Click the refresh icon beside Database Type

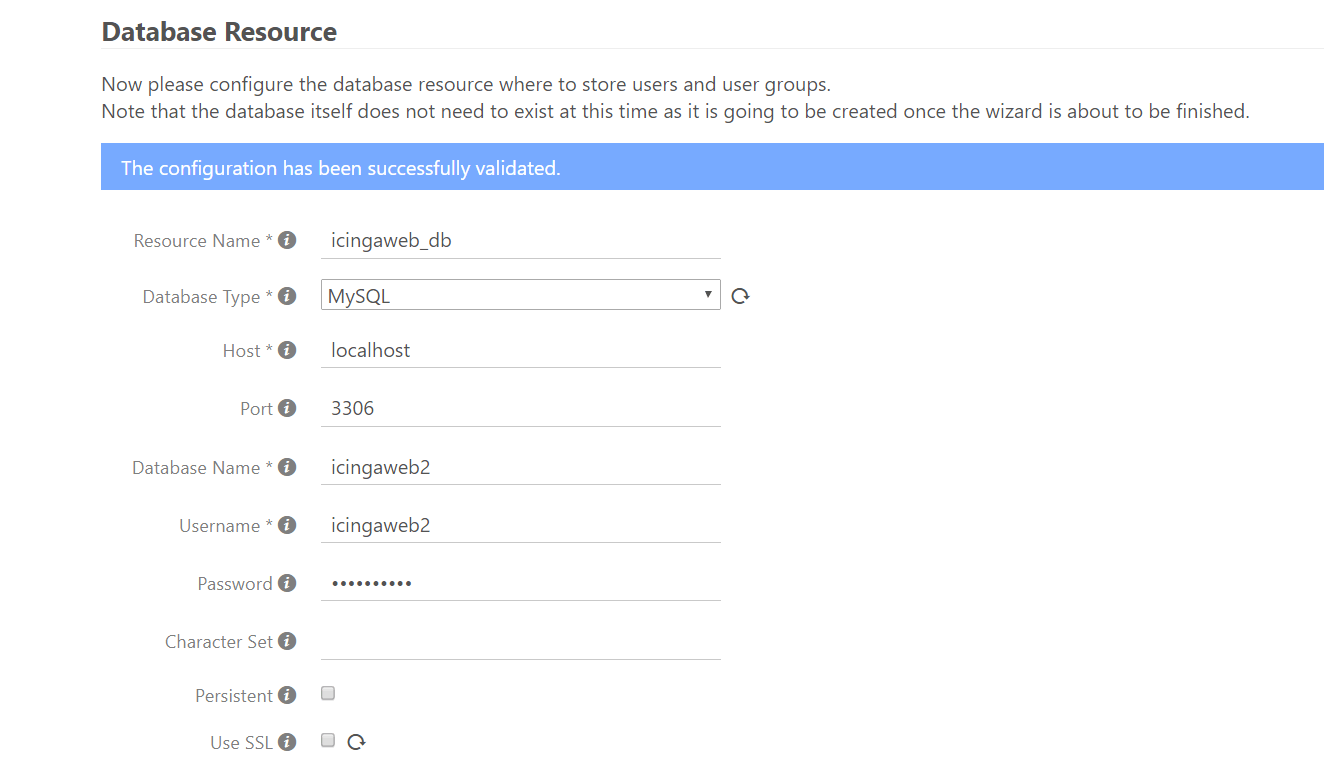(x=740, y=294)
